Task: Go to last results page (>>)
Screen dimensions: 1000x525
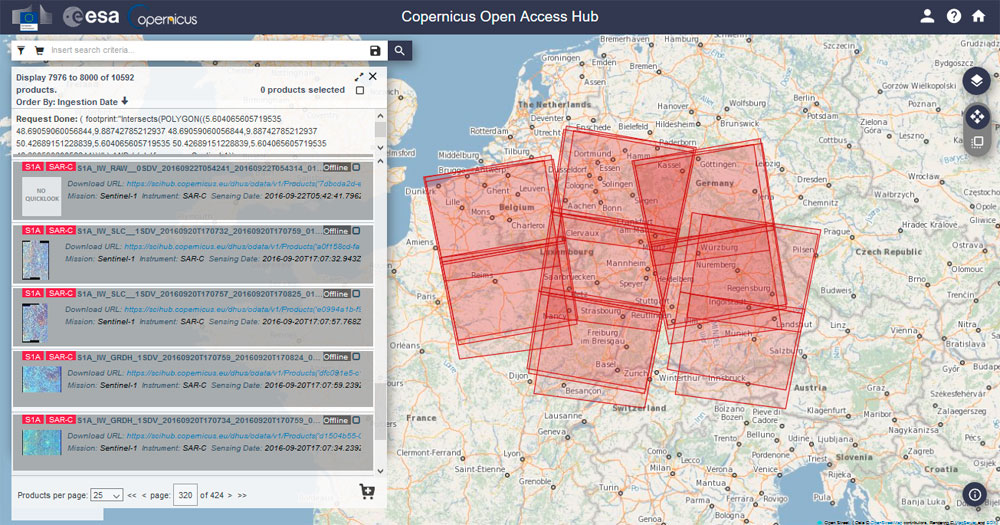Action: (242, 495)
